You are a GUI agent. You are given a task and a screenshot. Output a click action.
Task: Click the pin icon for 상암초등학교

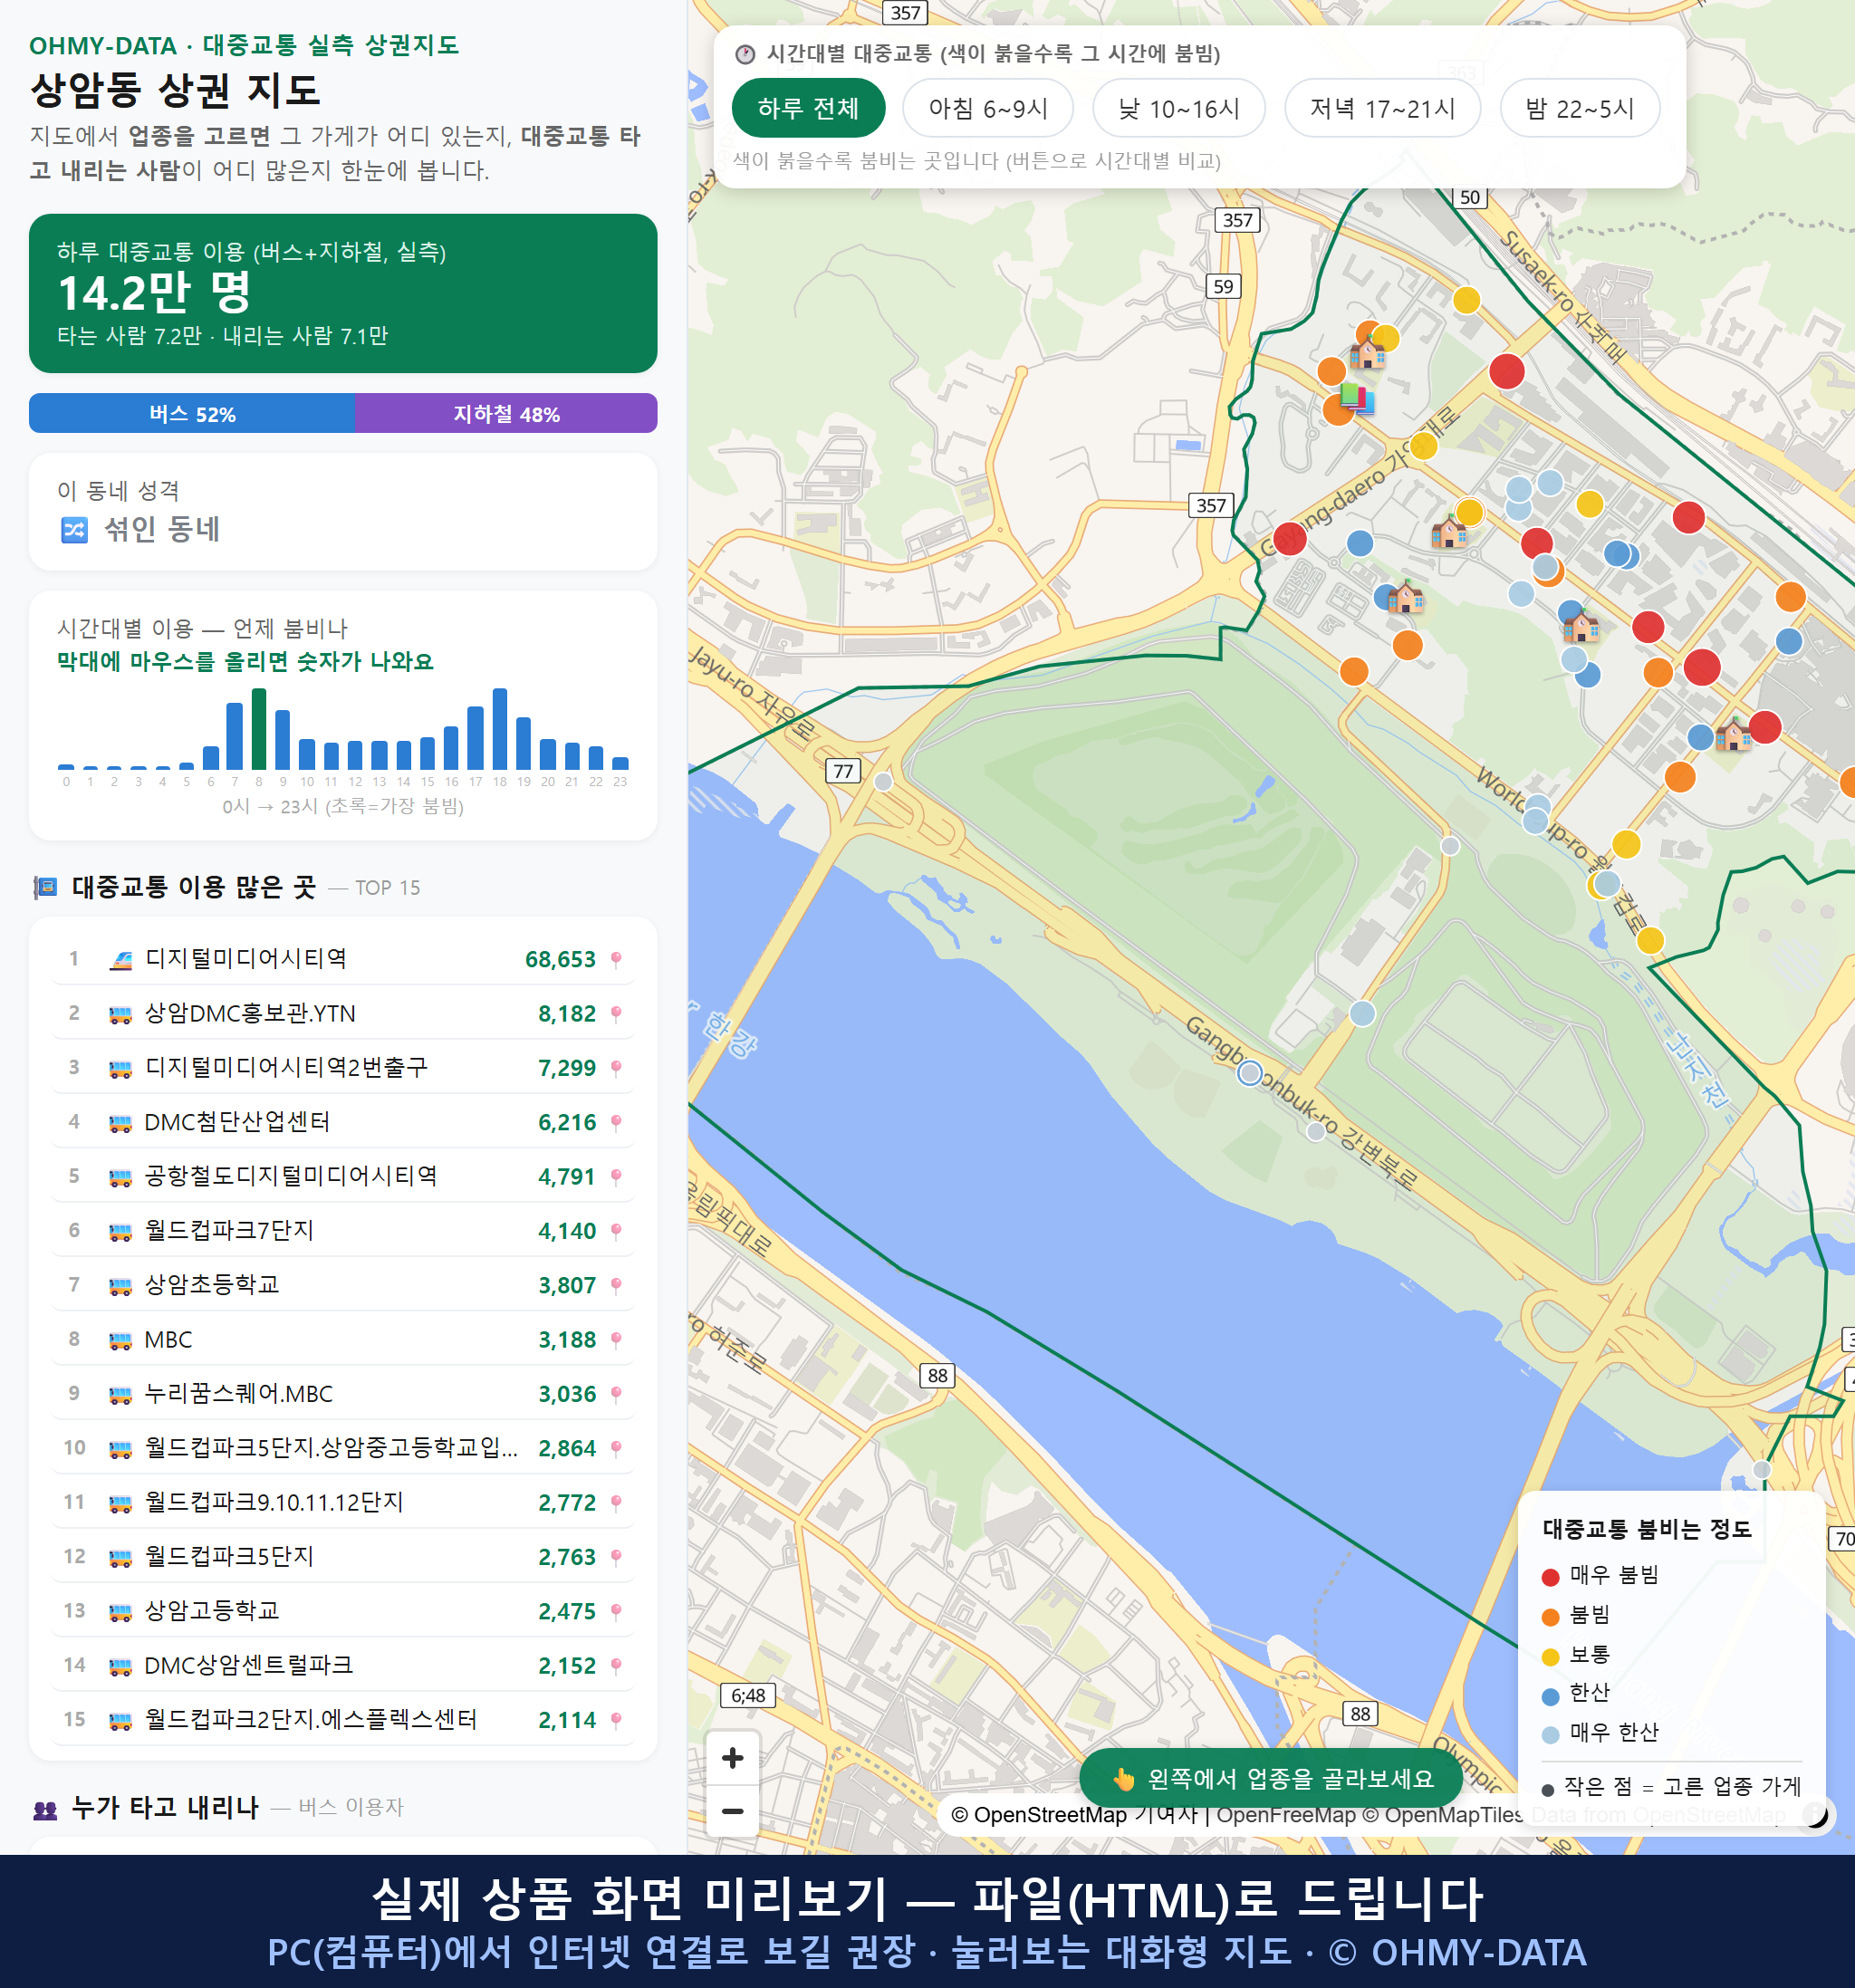(616, 1285)
